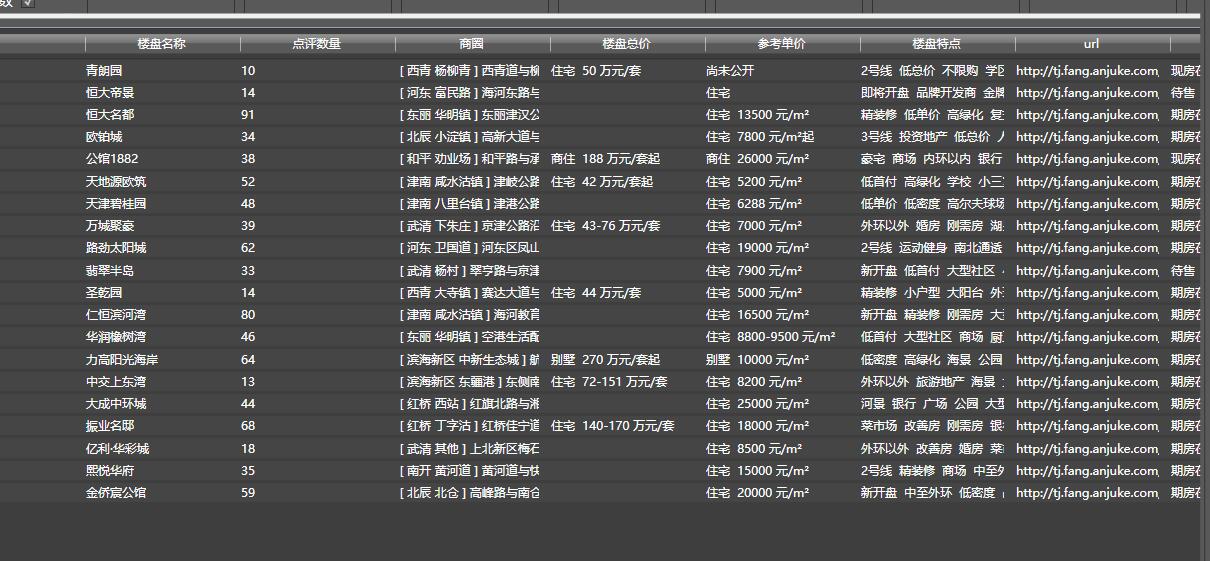
Task: Open the anjuke url in 公馆1882 row
Action: click(x=1088, y=159)
